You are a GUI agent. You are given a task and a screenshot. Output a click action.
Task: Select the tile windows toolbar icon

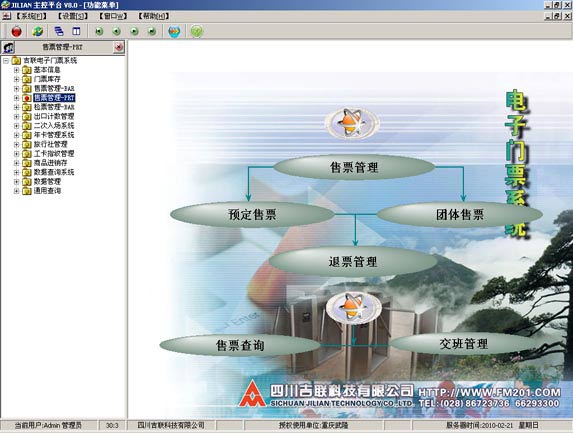76,31
